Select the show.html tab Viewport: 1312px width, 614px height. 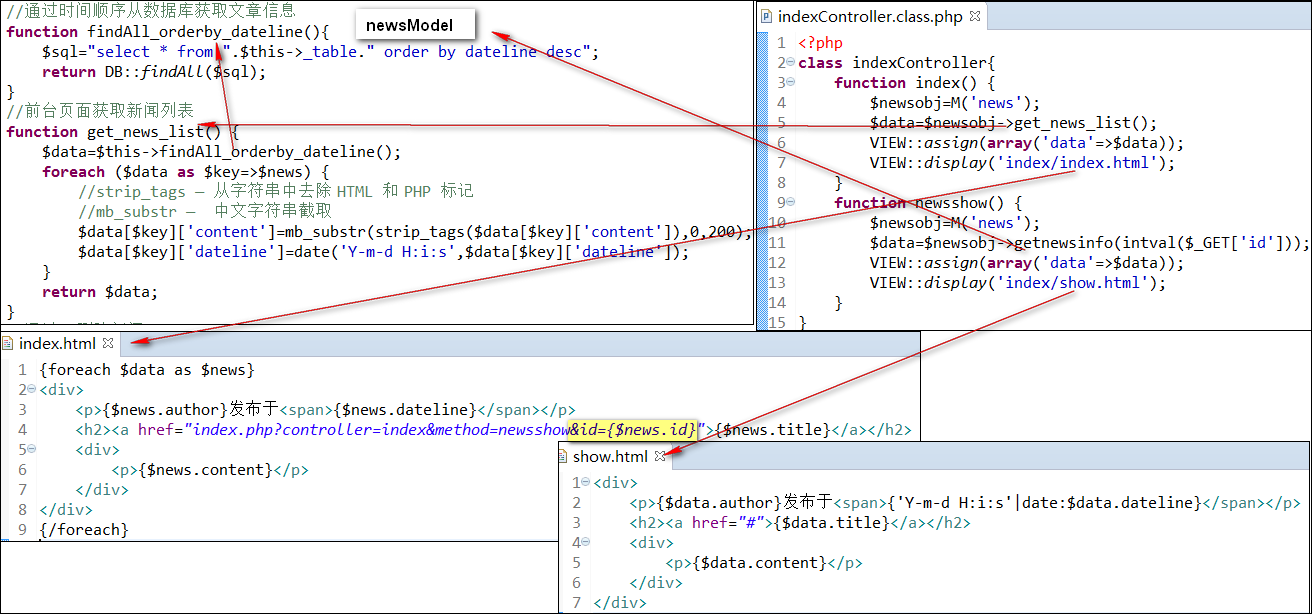610,457
